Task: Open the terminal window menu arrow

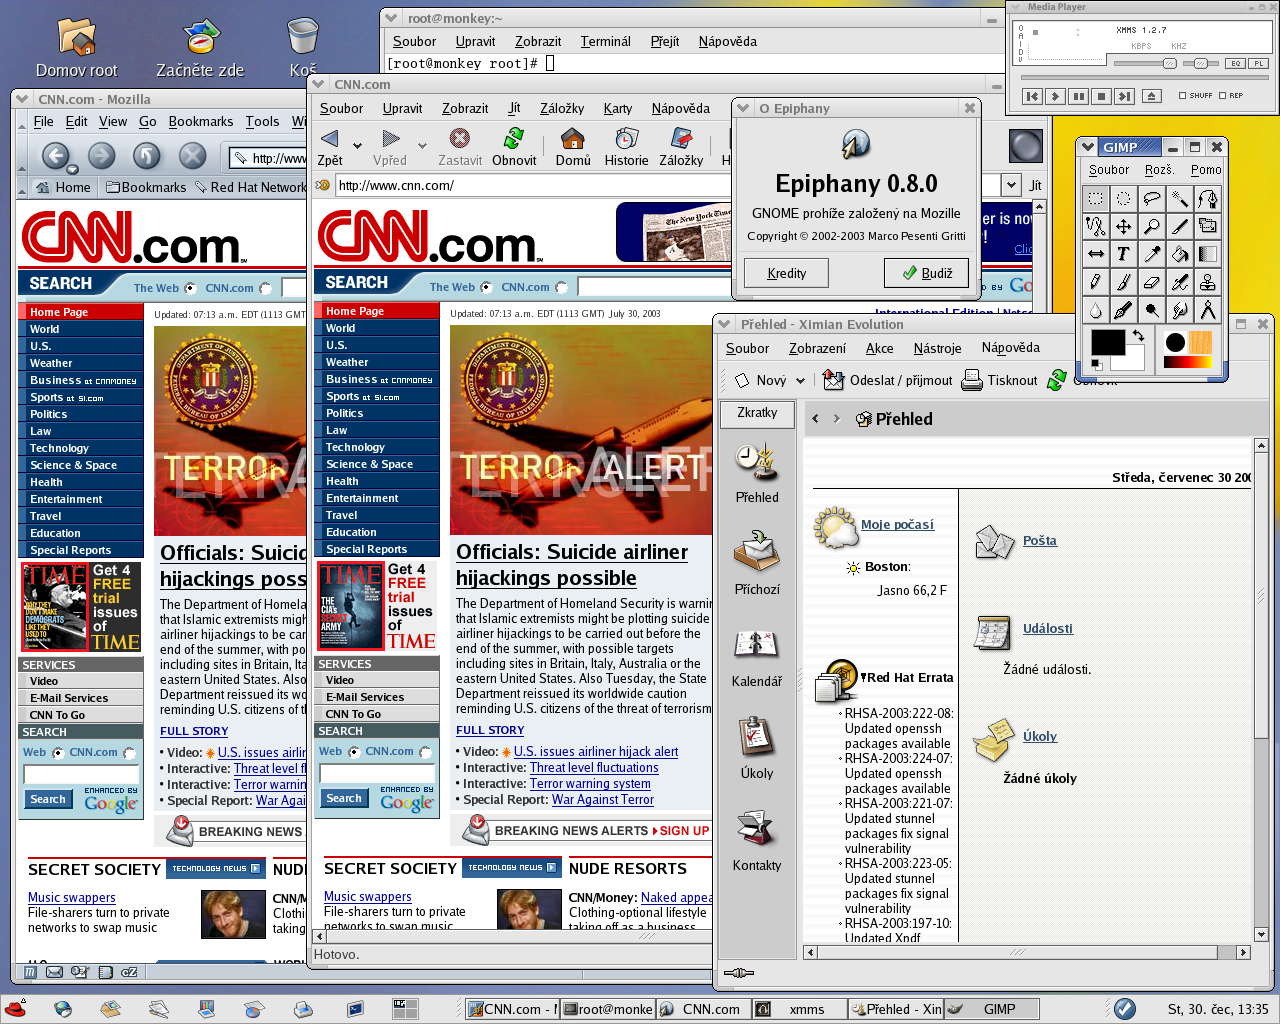Action: click(x=392, y=18)
